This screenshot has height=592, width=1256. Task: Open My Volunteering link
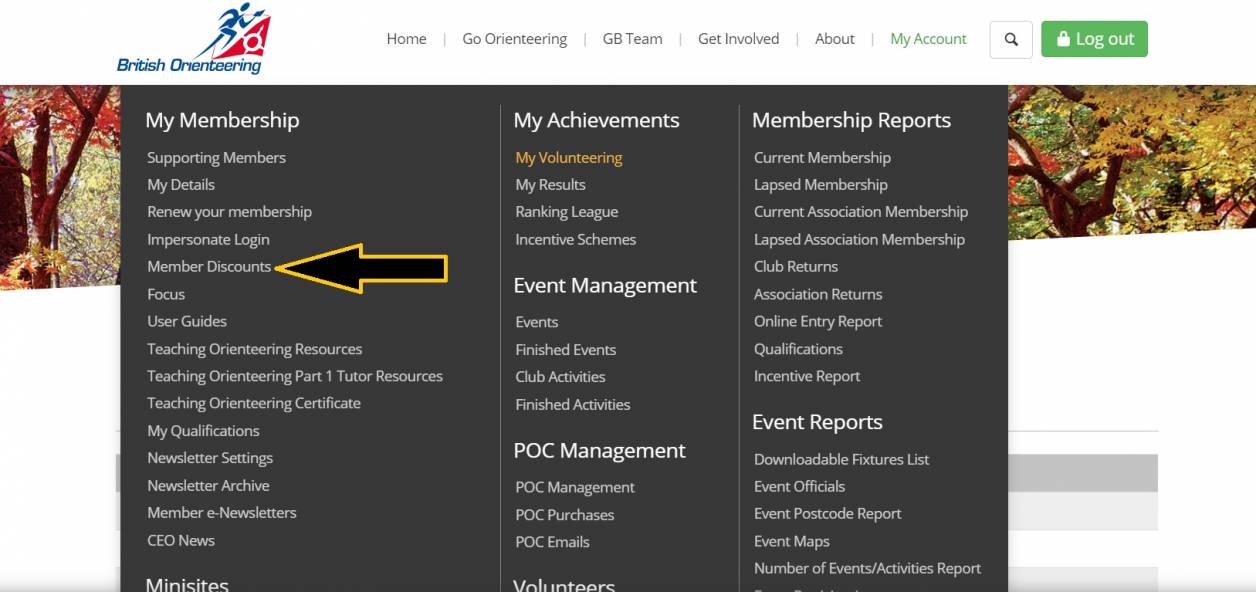[568, 158]
